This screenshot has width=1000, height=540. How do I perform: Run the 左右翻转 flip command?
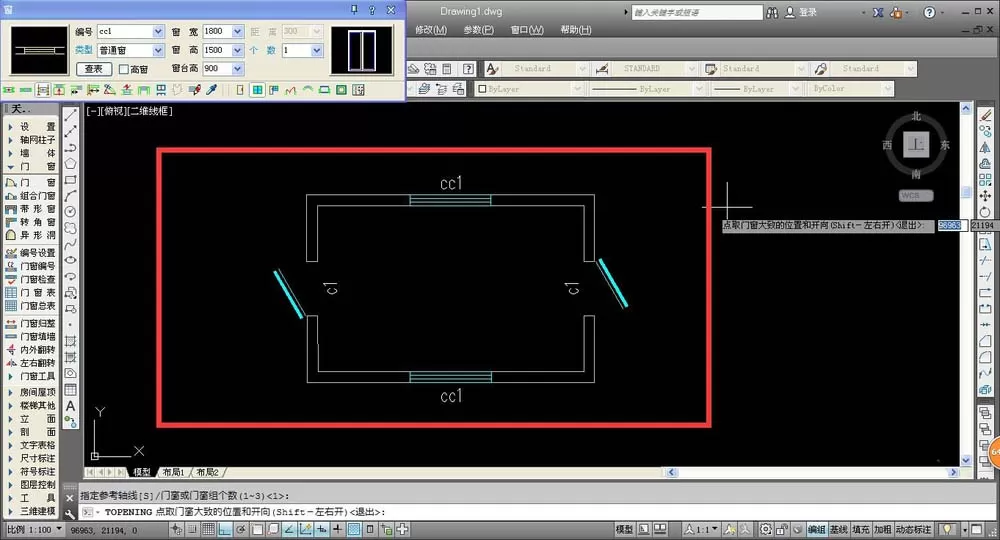[x=31, y=363]
